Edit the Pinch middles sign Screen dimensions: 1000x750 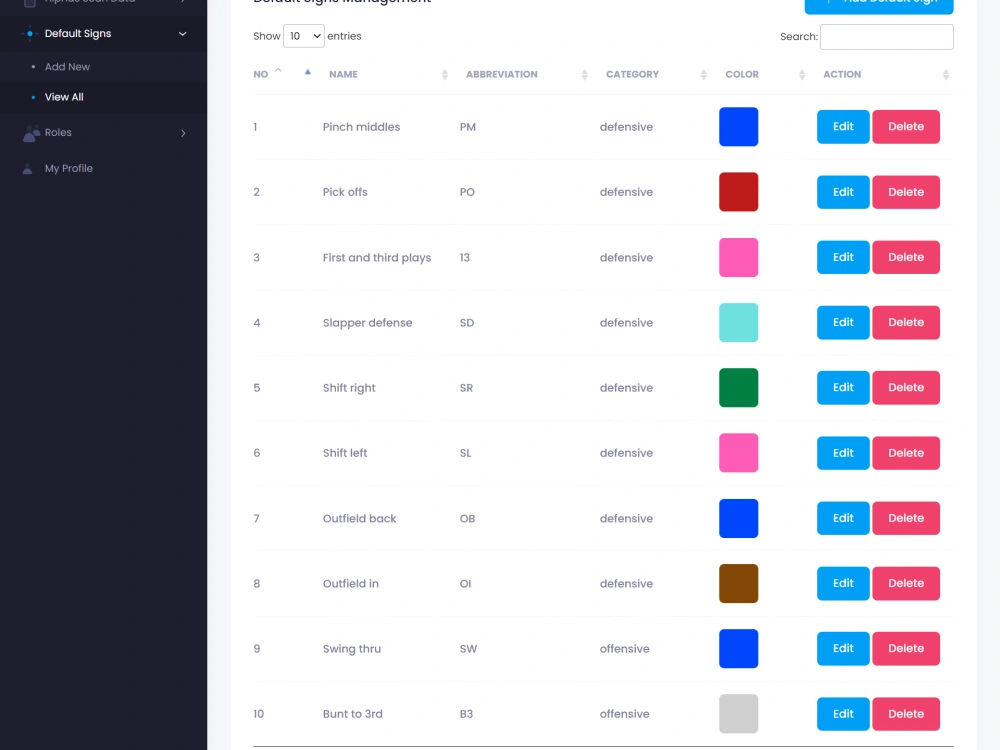843,126
